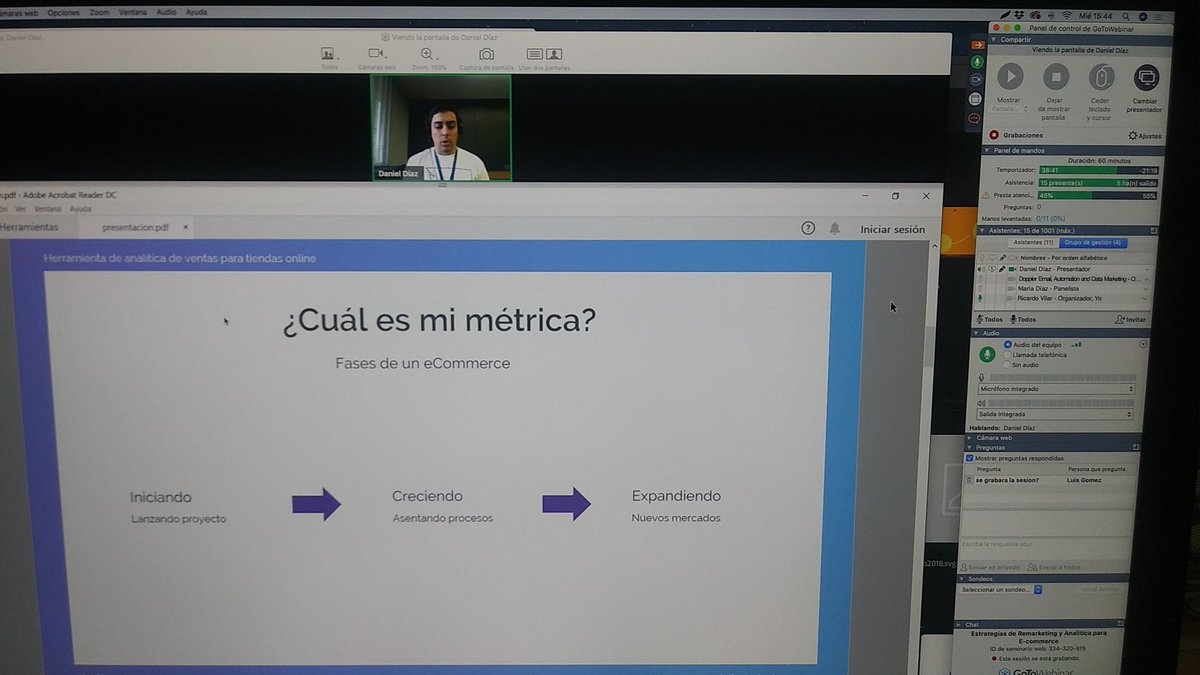
Task: Click the Wi-Fi menu bar icon
Action: click(1066, 15)
